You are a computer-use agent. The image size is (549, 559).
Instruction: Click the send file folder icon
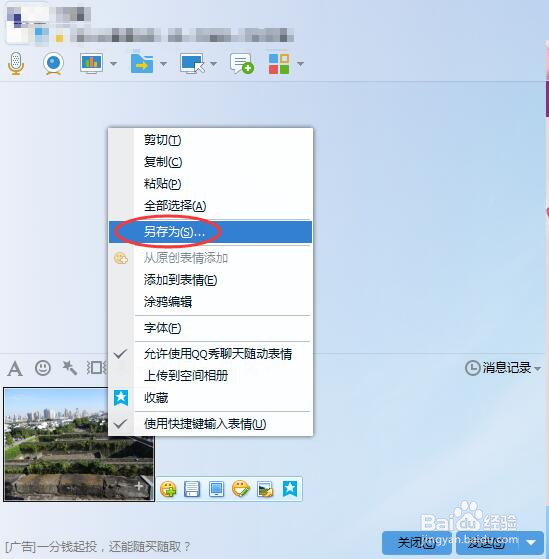pyautogui.click(x=142, y=63)
